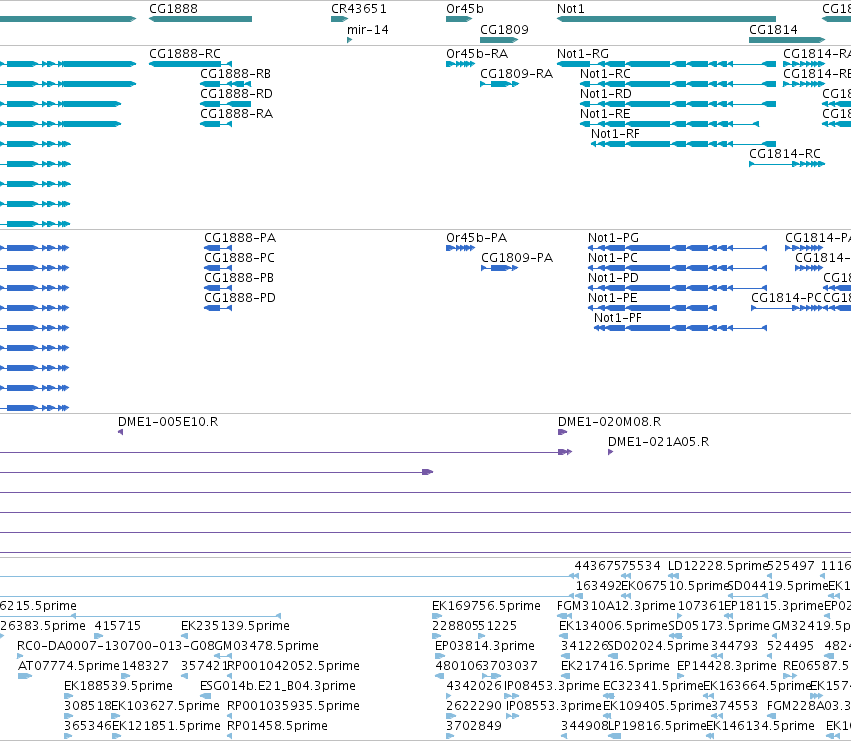Select the CG1809 gene label
Image resolution: width=851 pixels, height=741 pixels.
point(504,30)
